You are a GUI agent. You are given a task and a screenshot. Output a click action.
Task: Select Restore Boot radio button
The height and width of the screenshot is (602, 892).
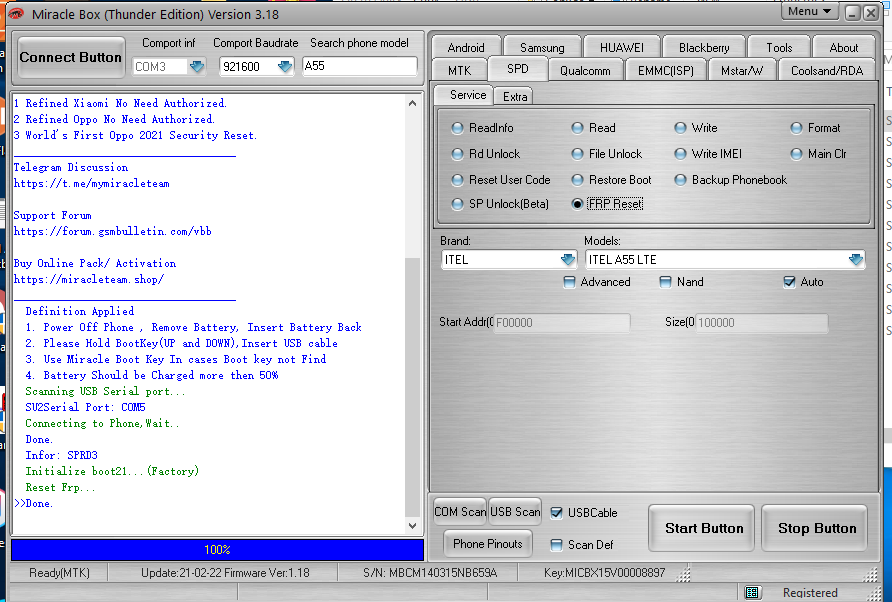click(577, 180)
